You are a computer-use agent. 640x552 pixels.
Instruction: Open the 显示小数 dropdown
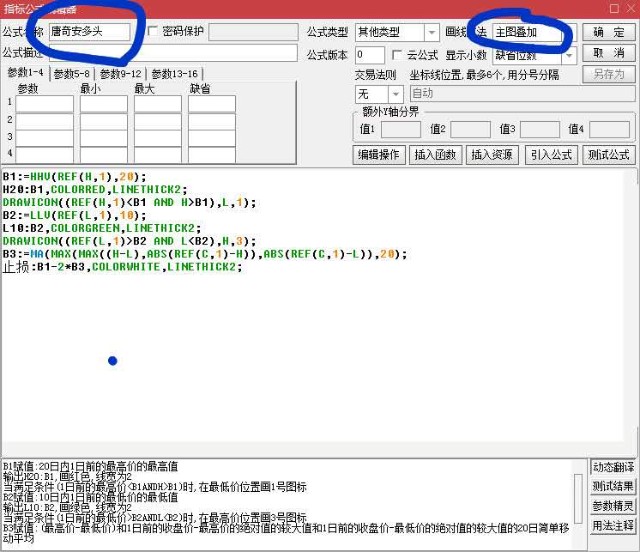coord(569,55)
